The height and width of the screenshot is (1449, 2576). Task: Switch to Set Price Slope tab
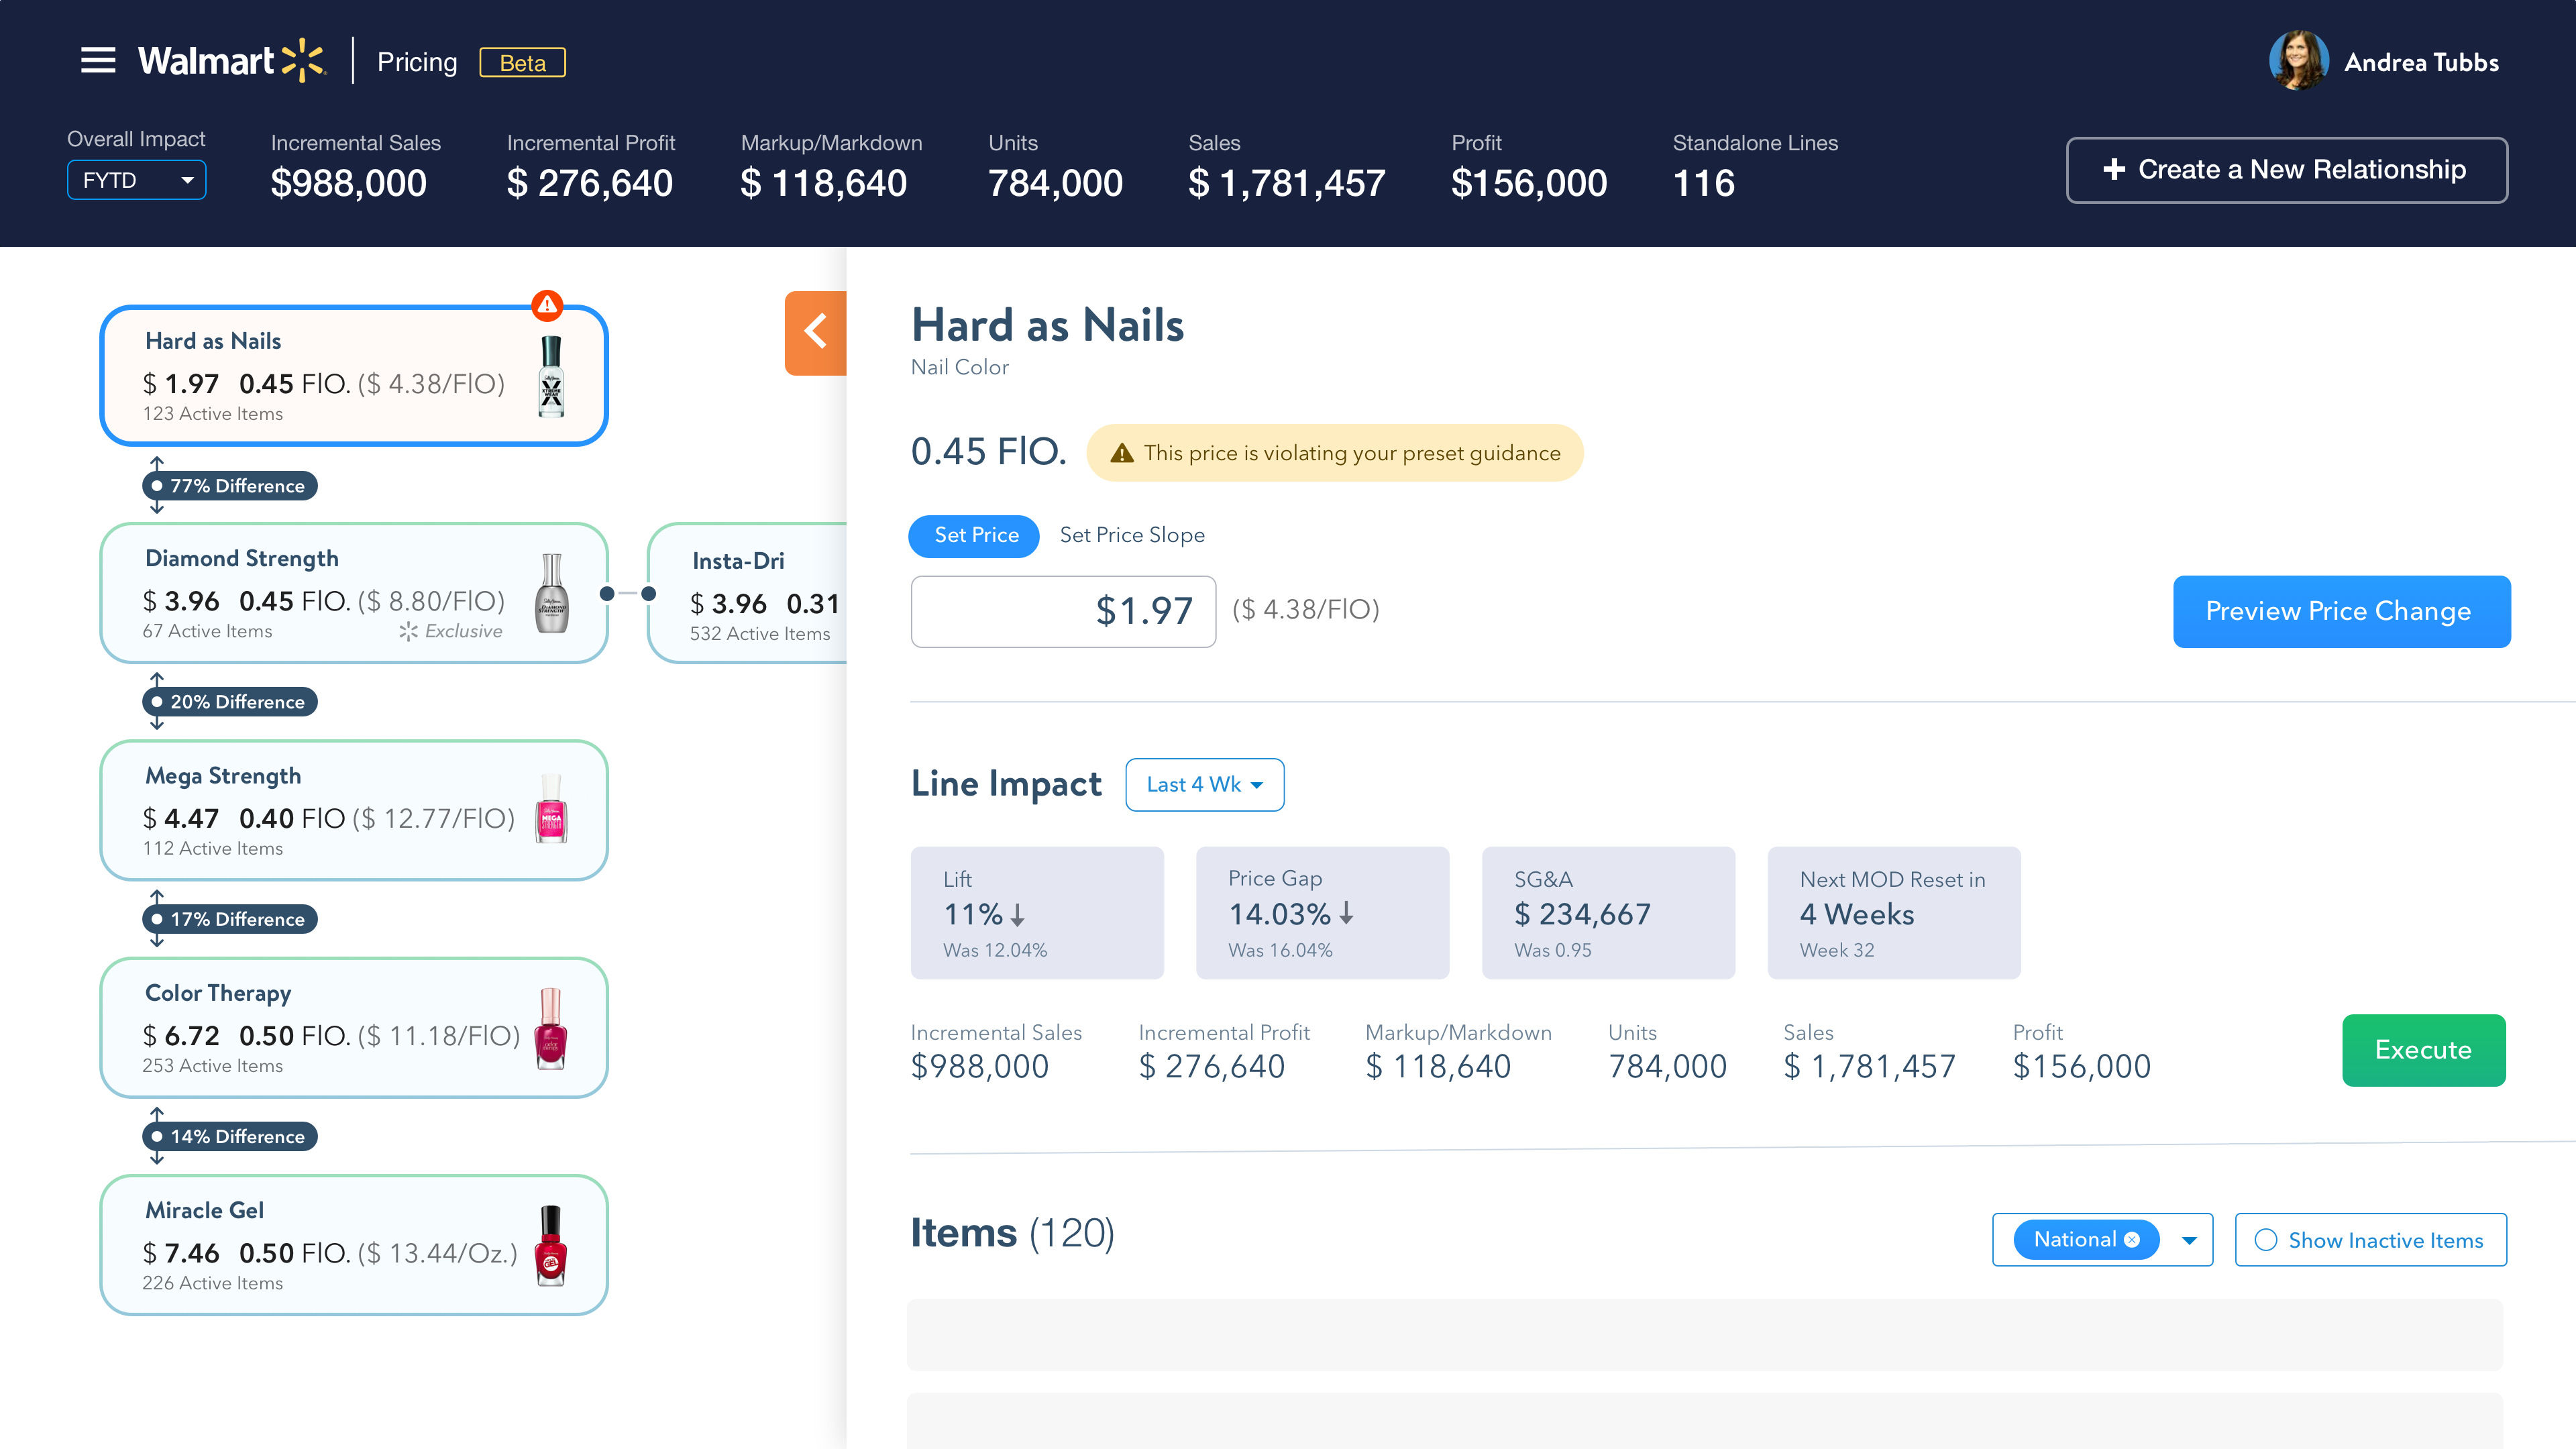1132,535
